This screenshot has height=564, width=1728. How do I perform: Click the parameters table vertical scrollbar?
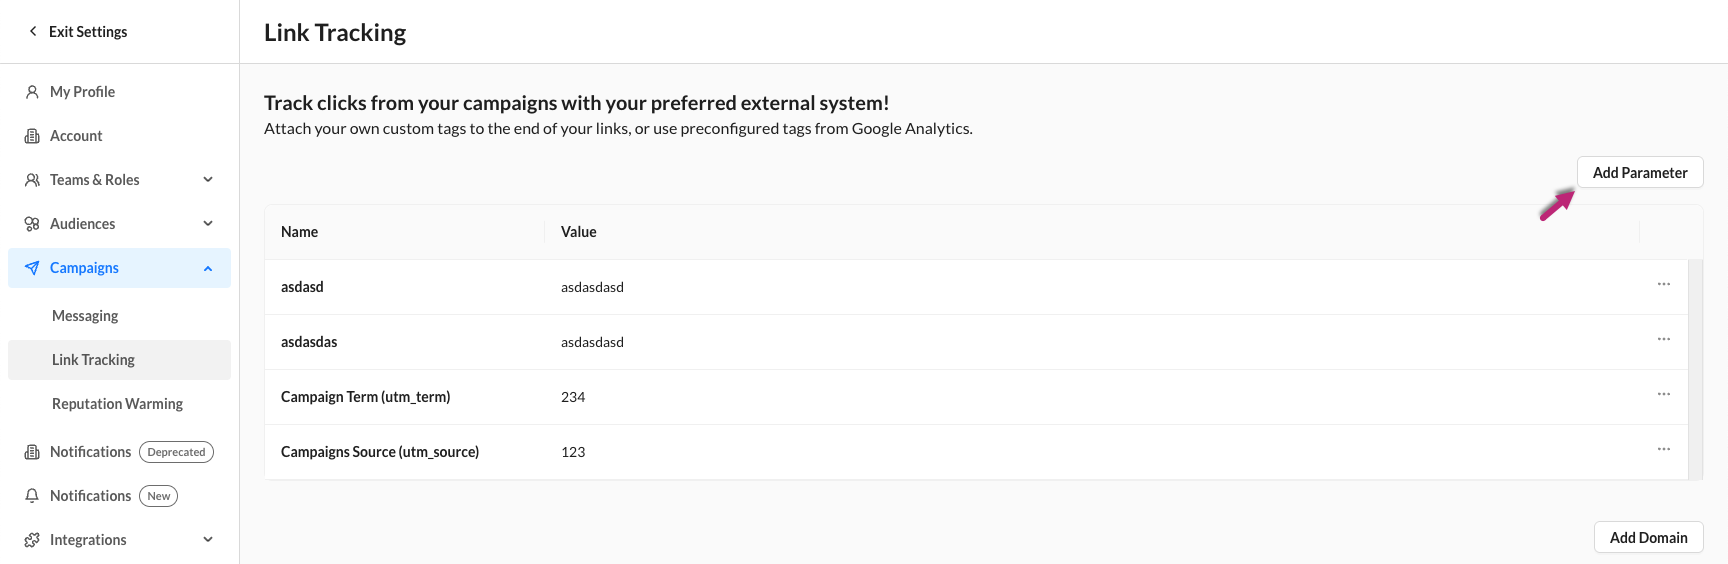[1695, 370]
